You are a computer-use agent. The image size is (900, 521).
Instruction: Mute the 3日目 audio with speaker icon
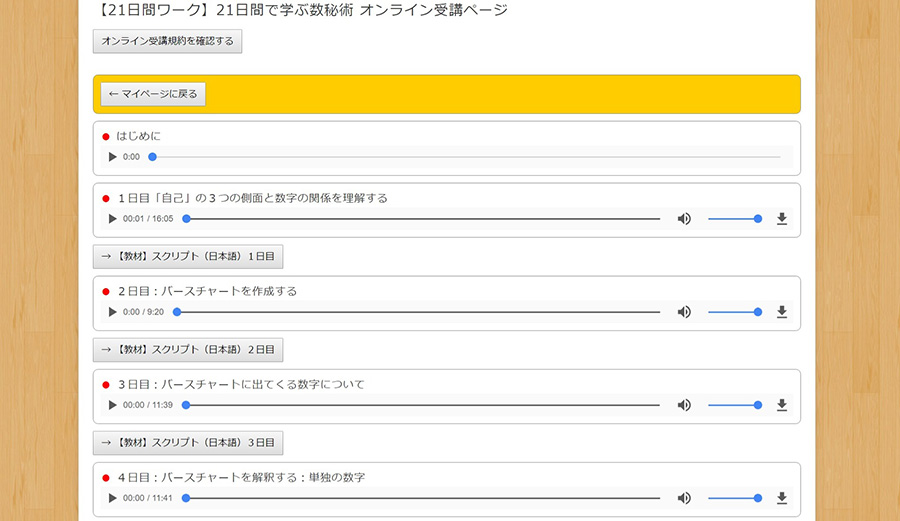[684, 405]
